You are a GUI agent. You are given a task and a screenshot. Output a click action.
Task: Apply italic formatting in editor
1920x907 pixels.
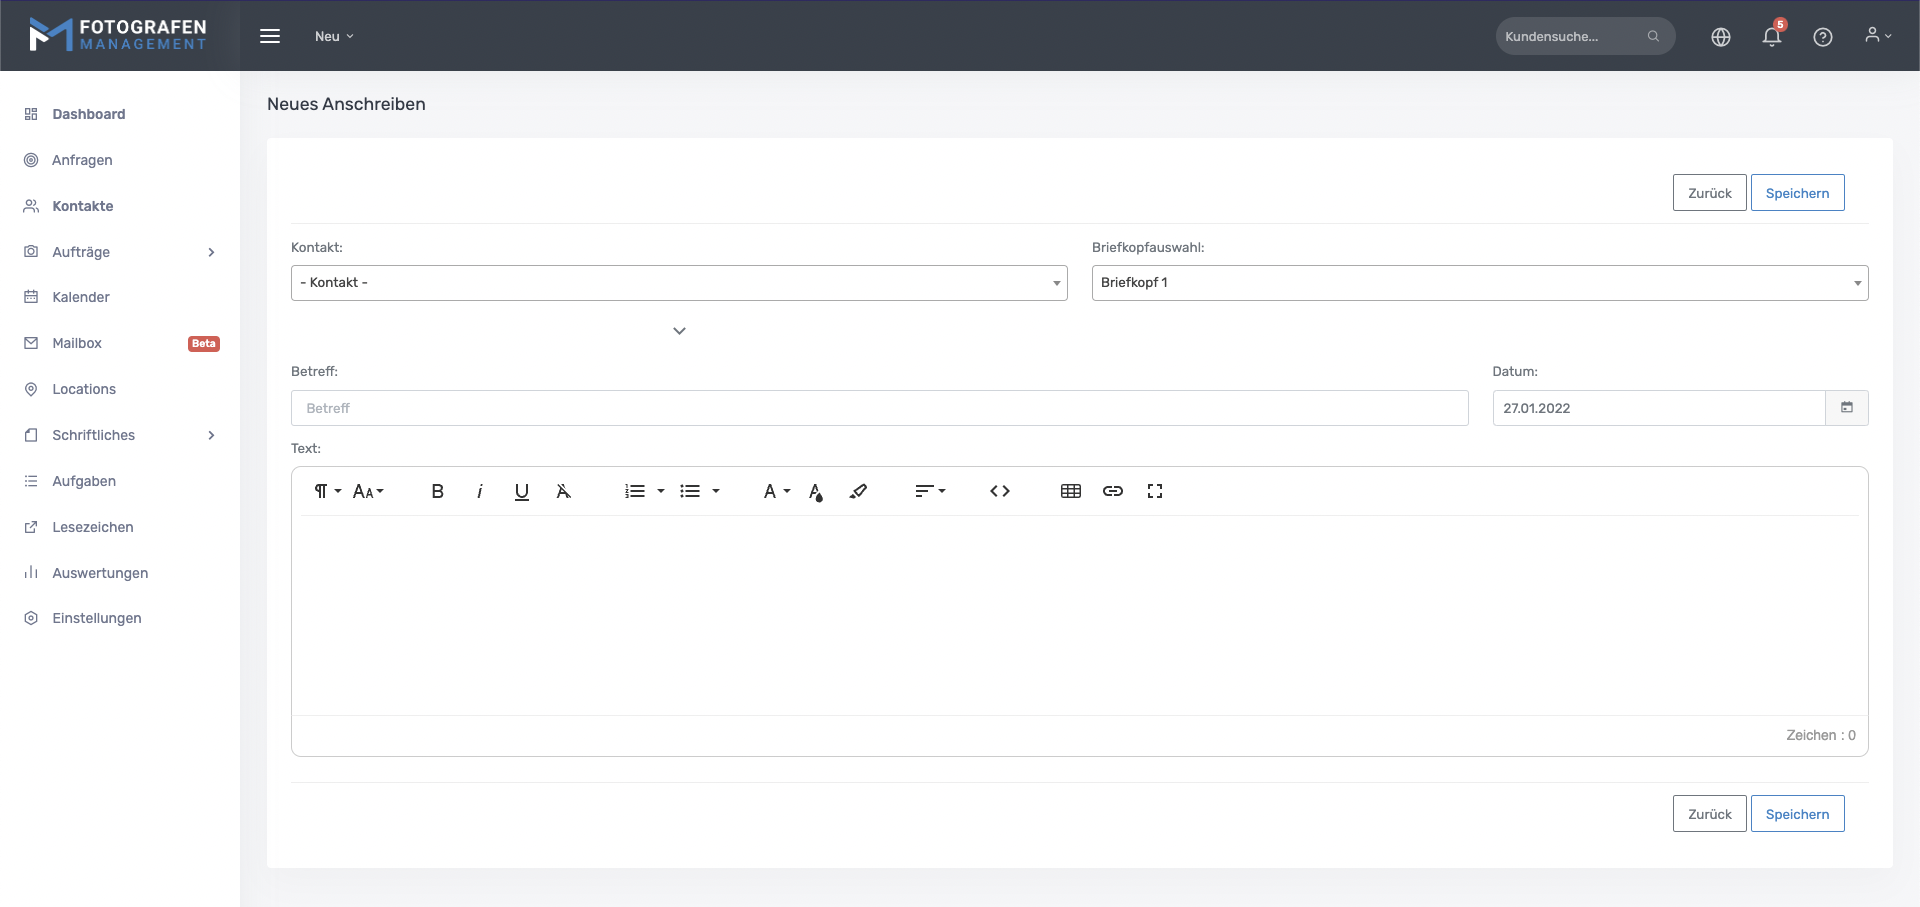tap(480, 491)
